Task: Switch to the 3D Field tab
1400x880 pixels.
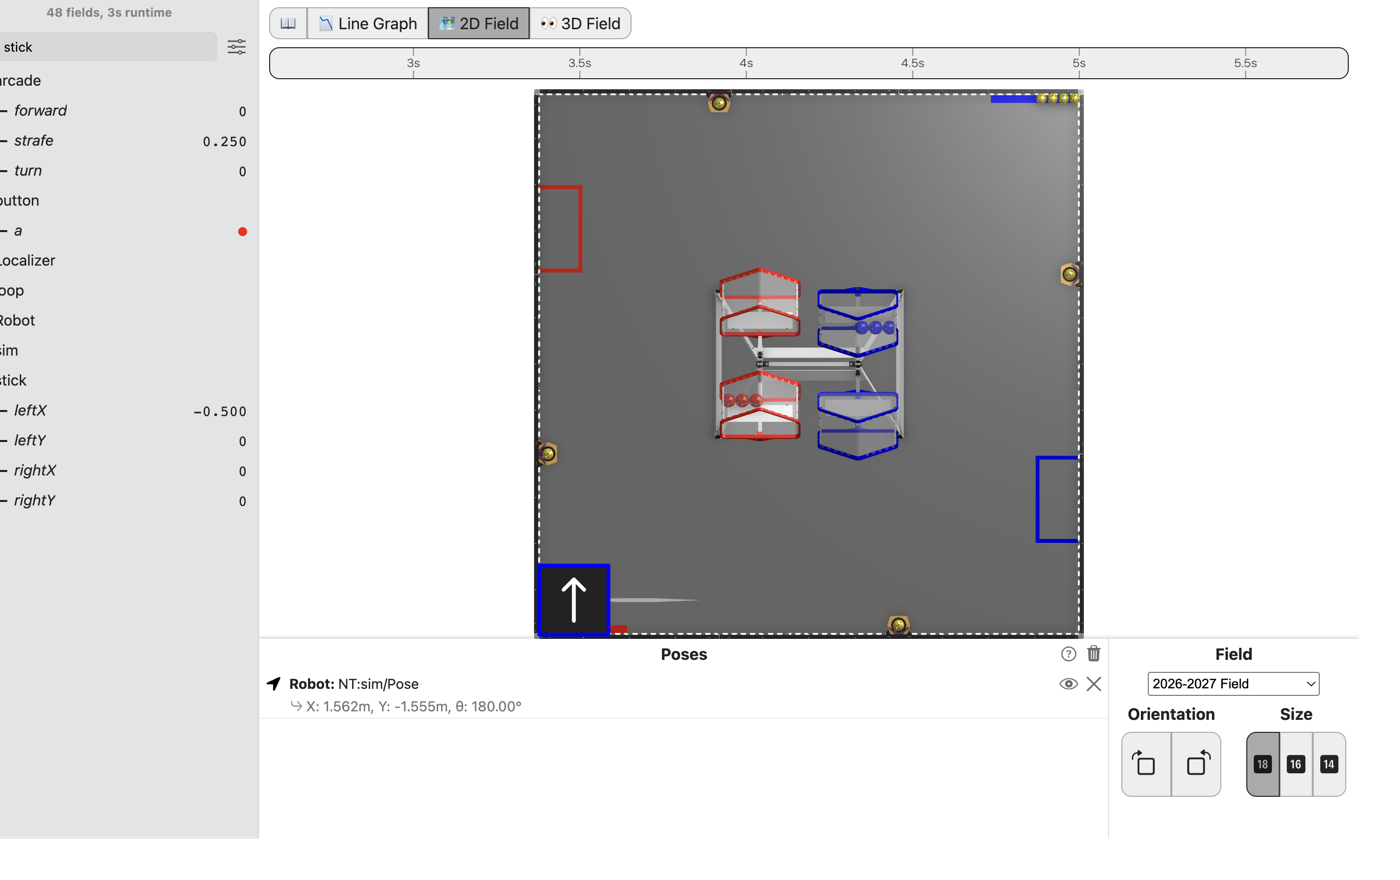Action: 580,23
